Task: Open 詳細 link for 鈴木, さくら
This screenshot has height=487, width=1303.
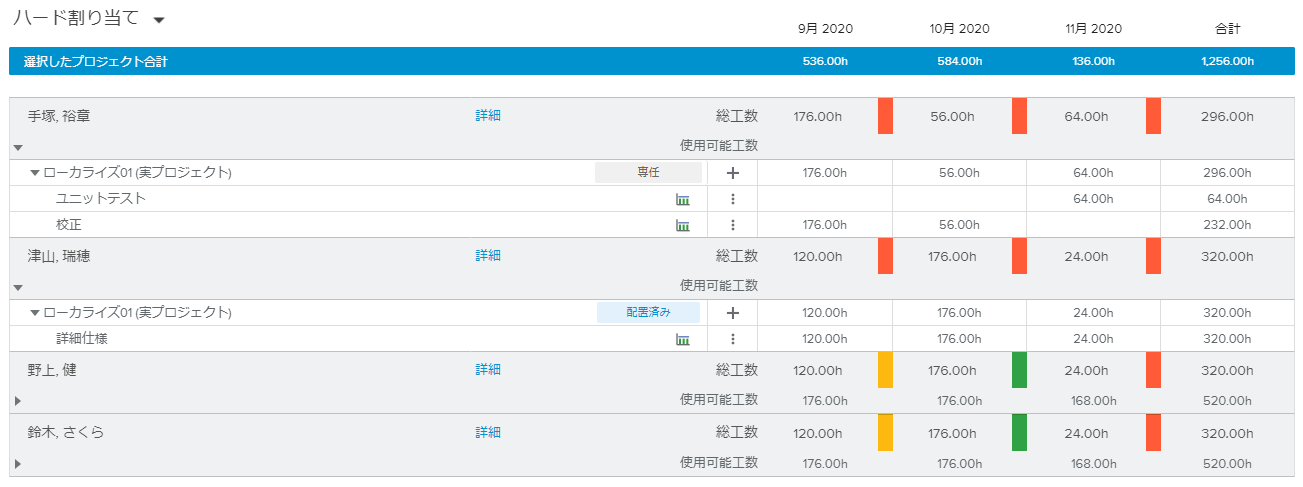Action: click(488, 433)
